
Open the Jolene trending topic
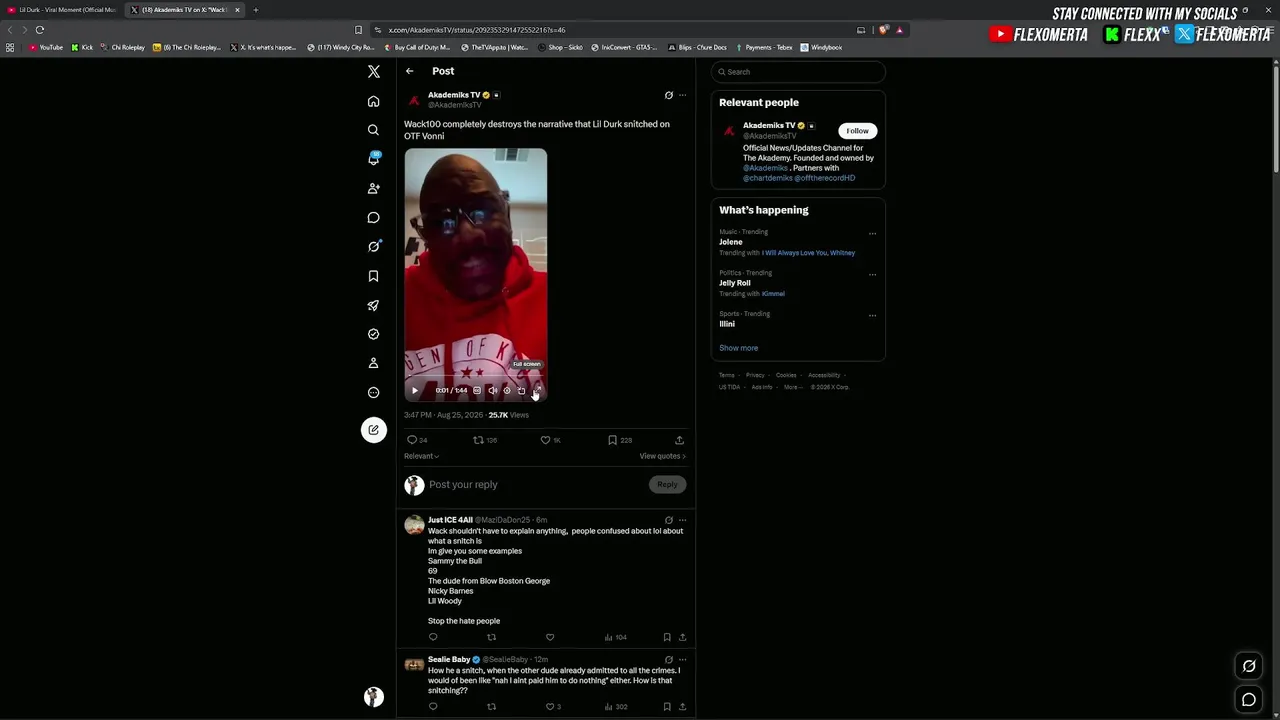pyautogui.click(x=731, y=242)
